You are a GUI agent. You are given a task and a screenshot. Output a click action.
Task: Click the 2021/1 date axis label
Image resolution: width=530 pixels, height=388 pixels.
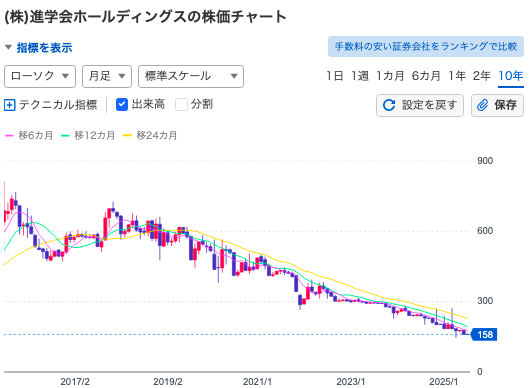coord(257,382)
